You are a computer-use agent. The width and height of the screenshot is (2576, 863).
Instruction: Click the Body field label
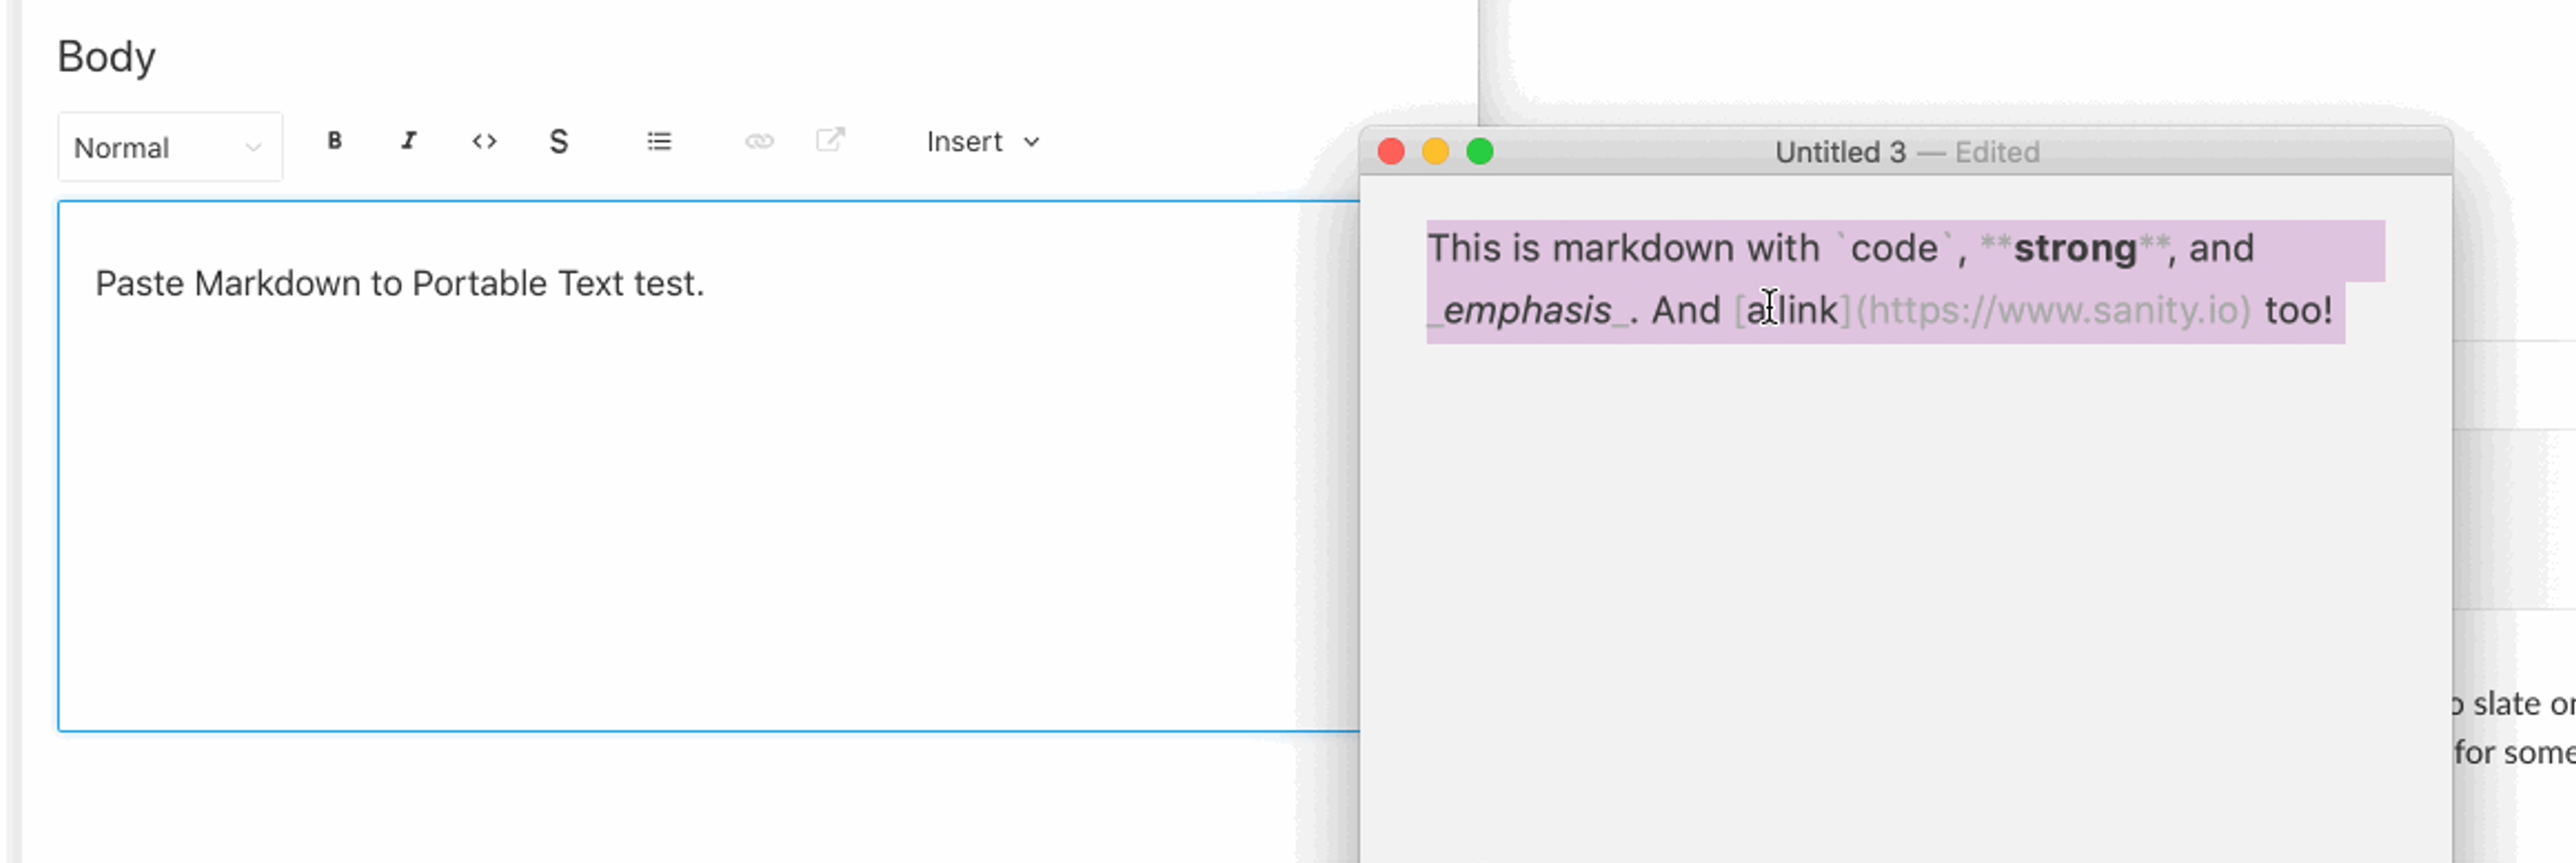click(106, 57)
